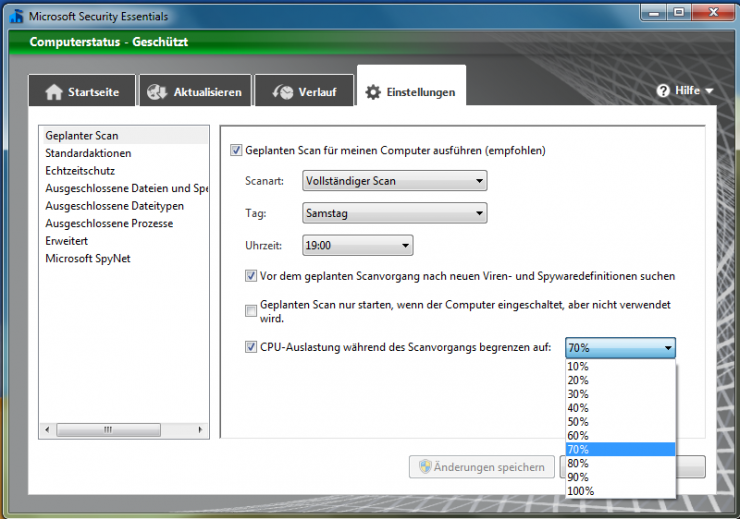Image resolution: width=740 pixels, height=519 pixels.
Task: Choose 90% from the CPU limit list
Action: tap(620, 477)
